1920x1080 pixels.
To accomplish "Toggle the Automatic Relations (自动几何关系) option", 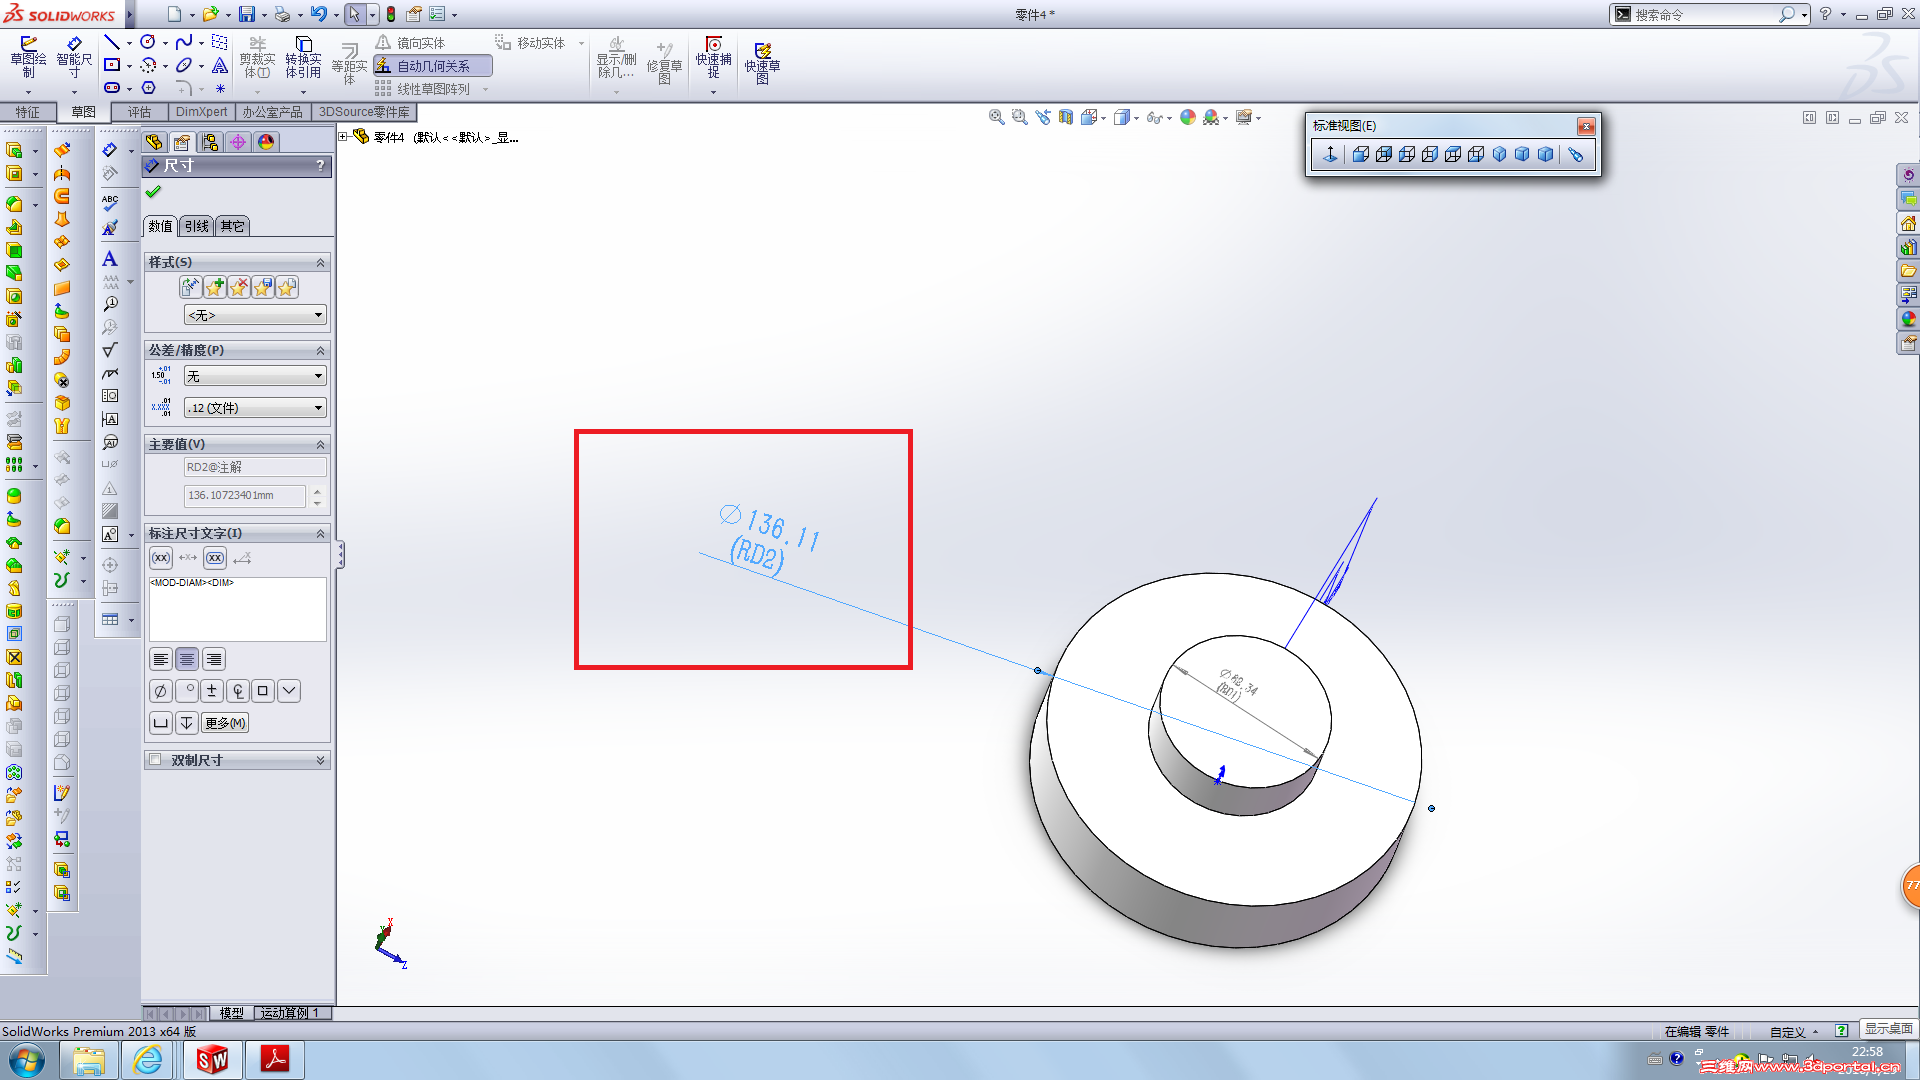I will click(433, 66).
